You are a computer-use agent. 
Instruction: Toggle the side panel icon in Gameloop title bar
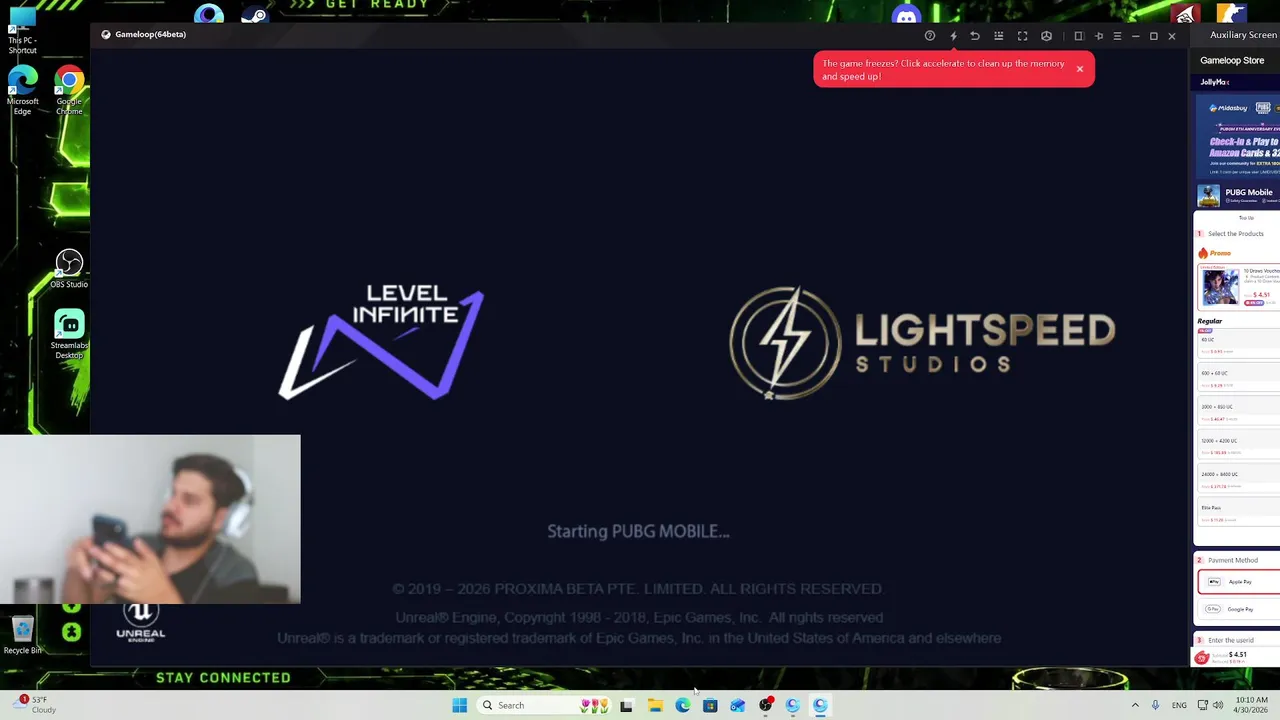[1079, 36]
